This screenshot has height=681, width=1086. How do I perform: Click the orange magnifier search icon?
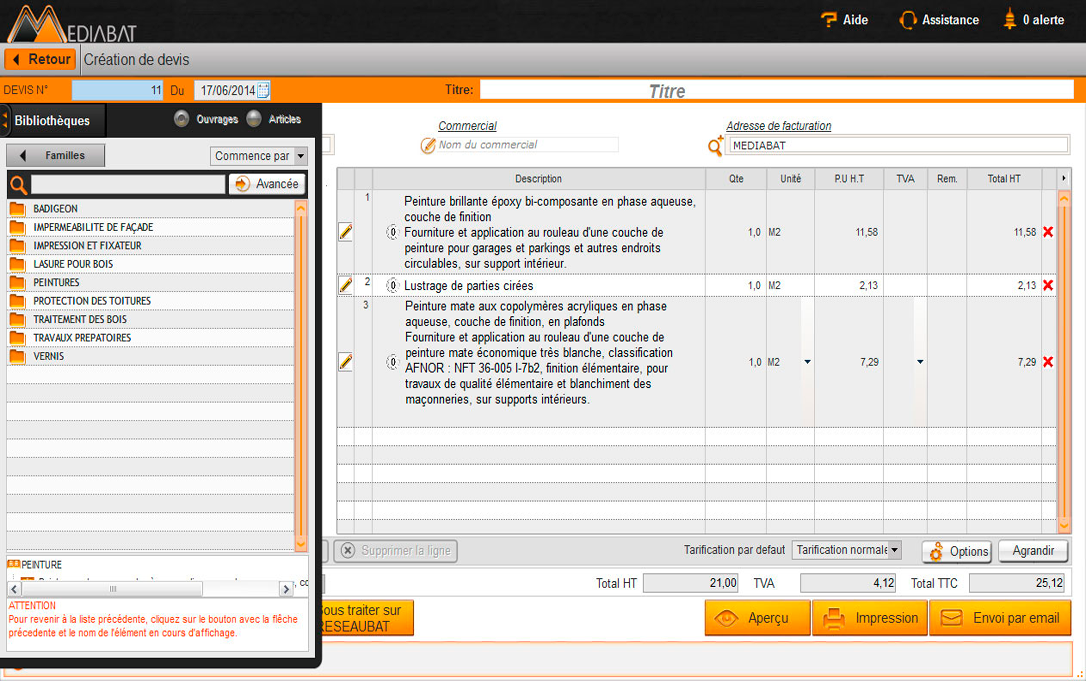pos(19,185)
